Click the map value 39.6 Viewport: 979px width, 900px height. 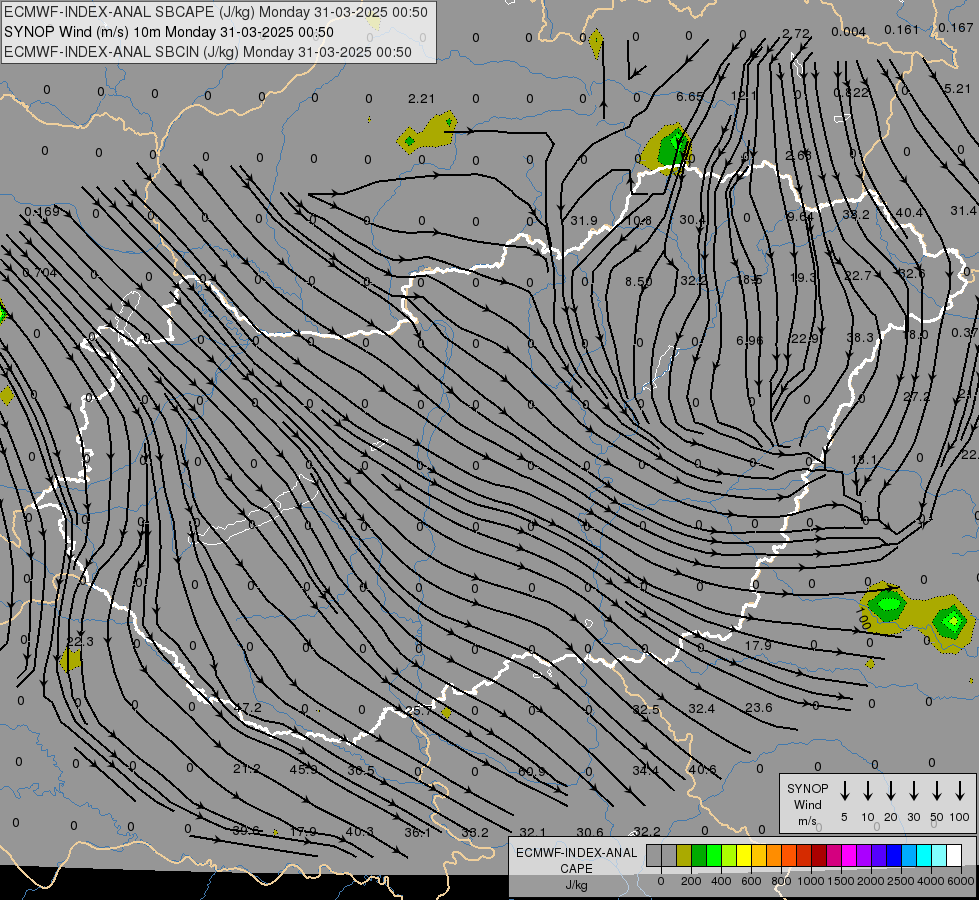tap(245, 830)
